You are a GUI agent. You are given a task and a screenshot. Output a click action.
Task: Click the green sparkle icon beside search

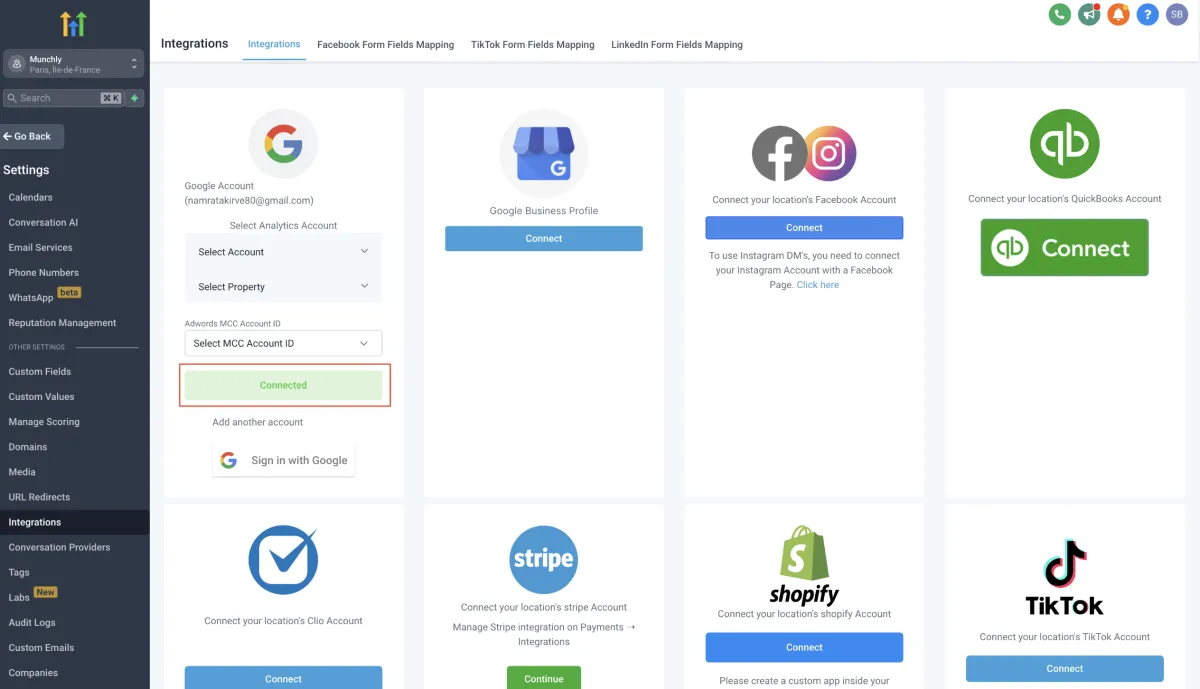[x=135, y=98]
